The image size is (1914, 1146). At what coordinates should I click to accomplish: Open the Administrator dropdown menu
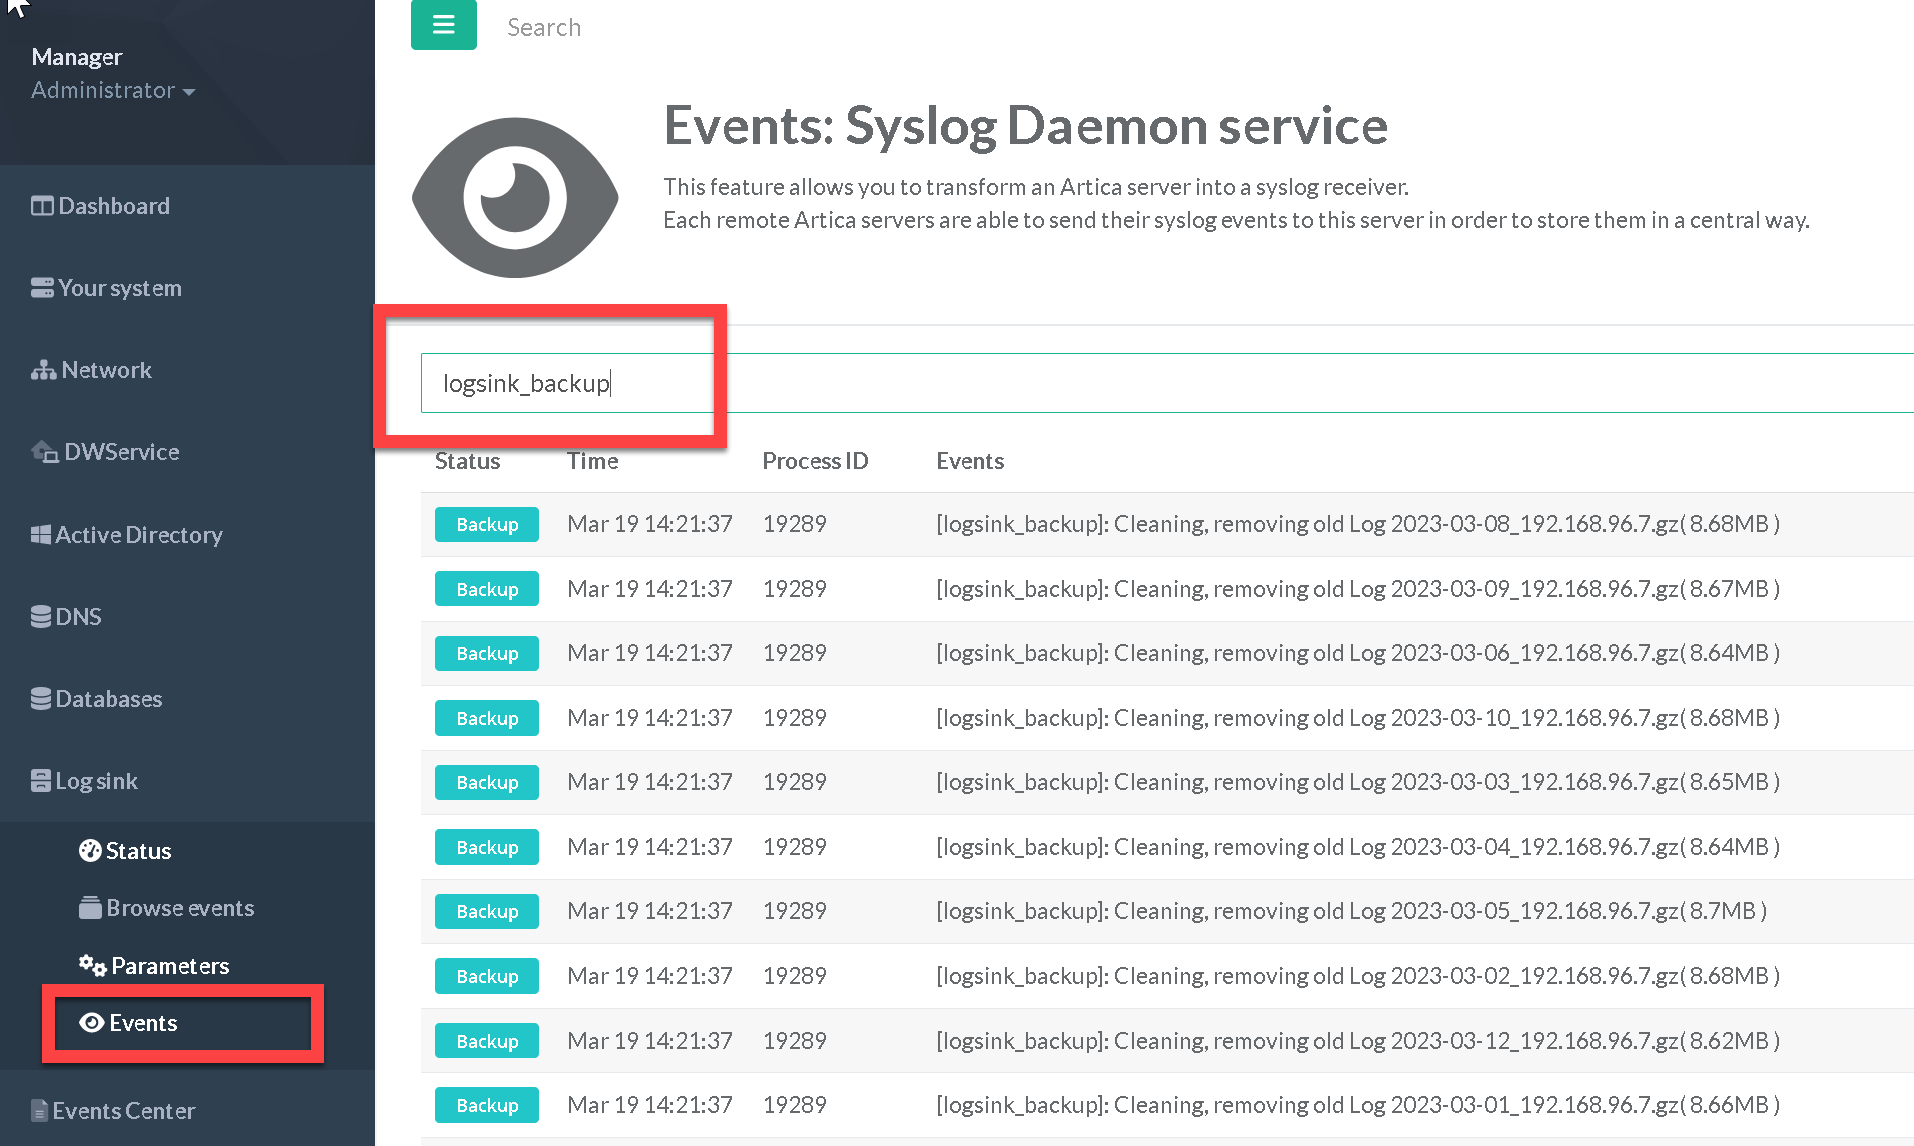112,90
